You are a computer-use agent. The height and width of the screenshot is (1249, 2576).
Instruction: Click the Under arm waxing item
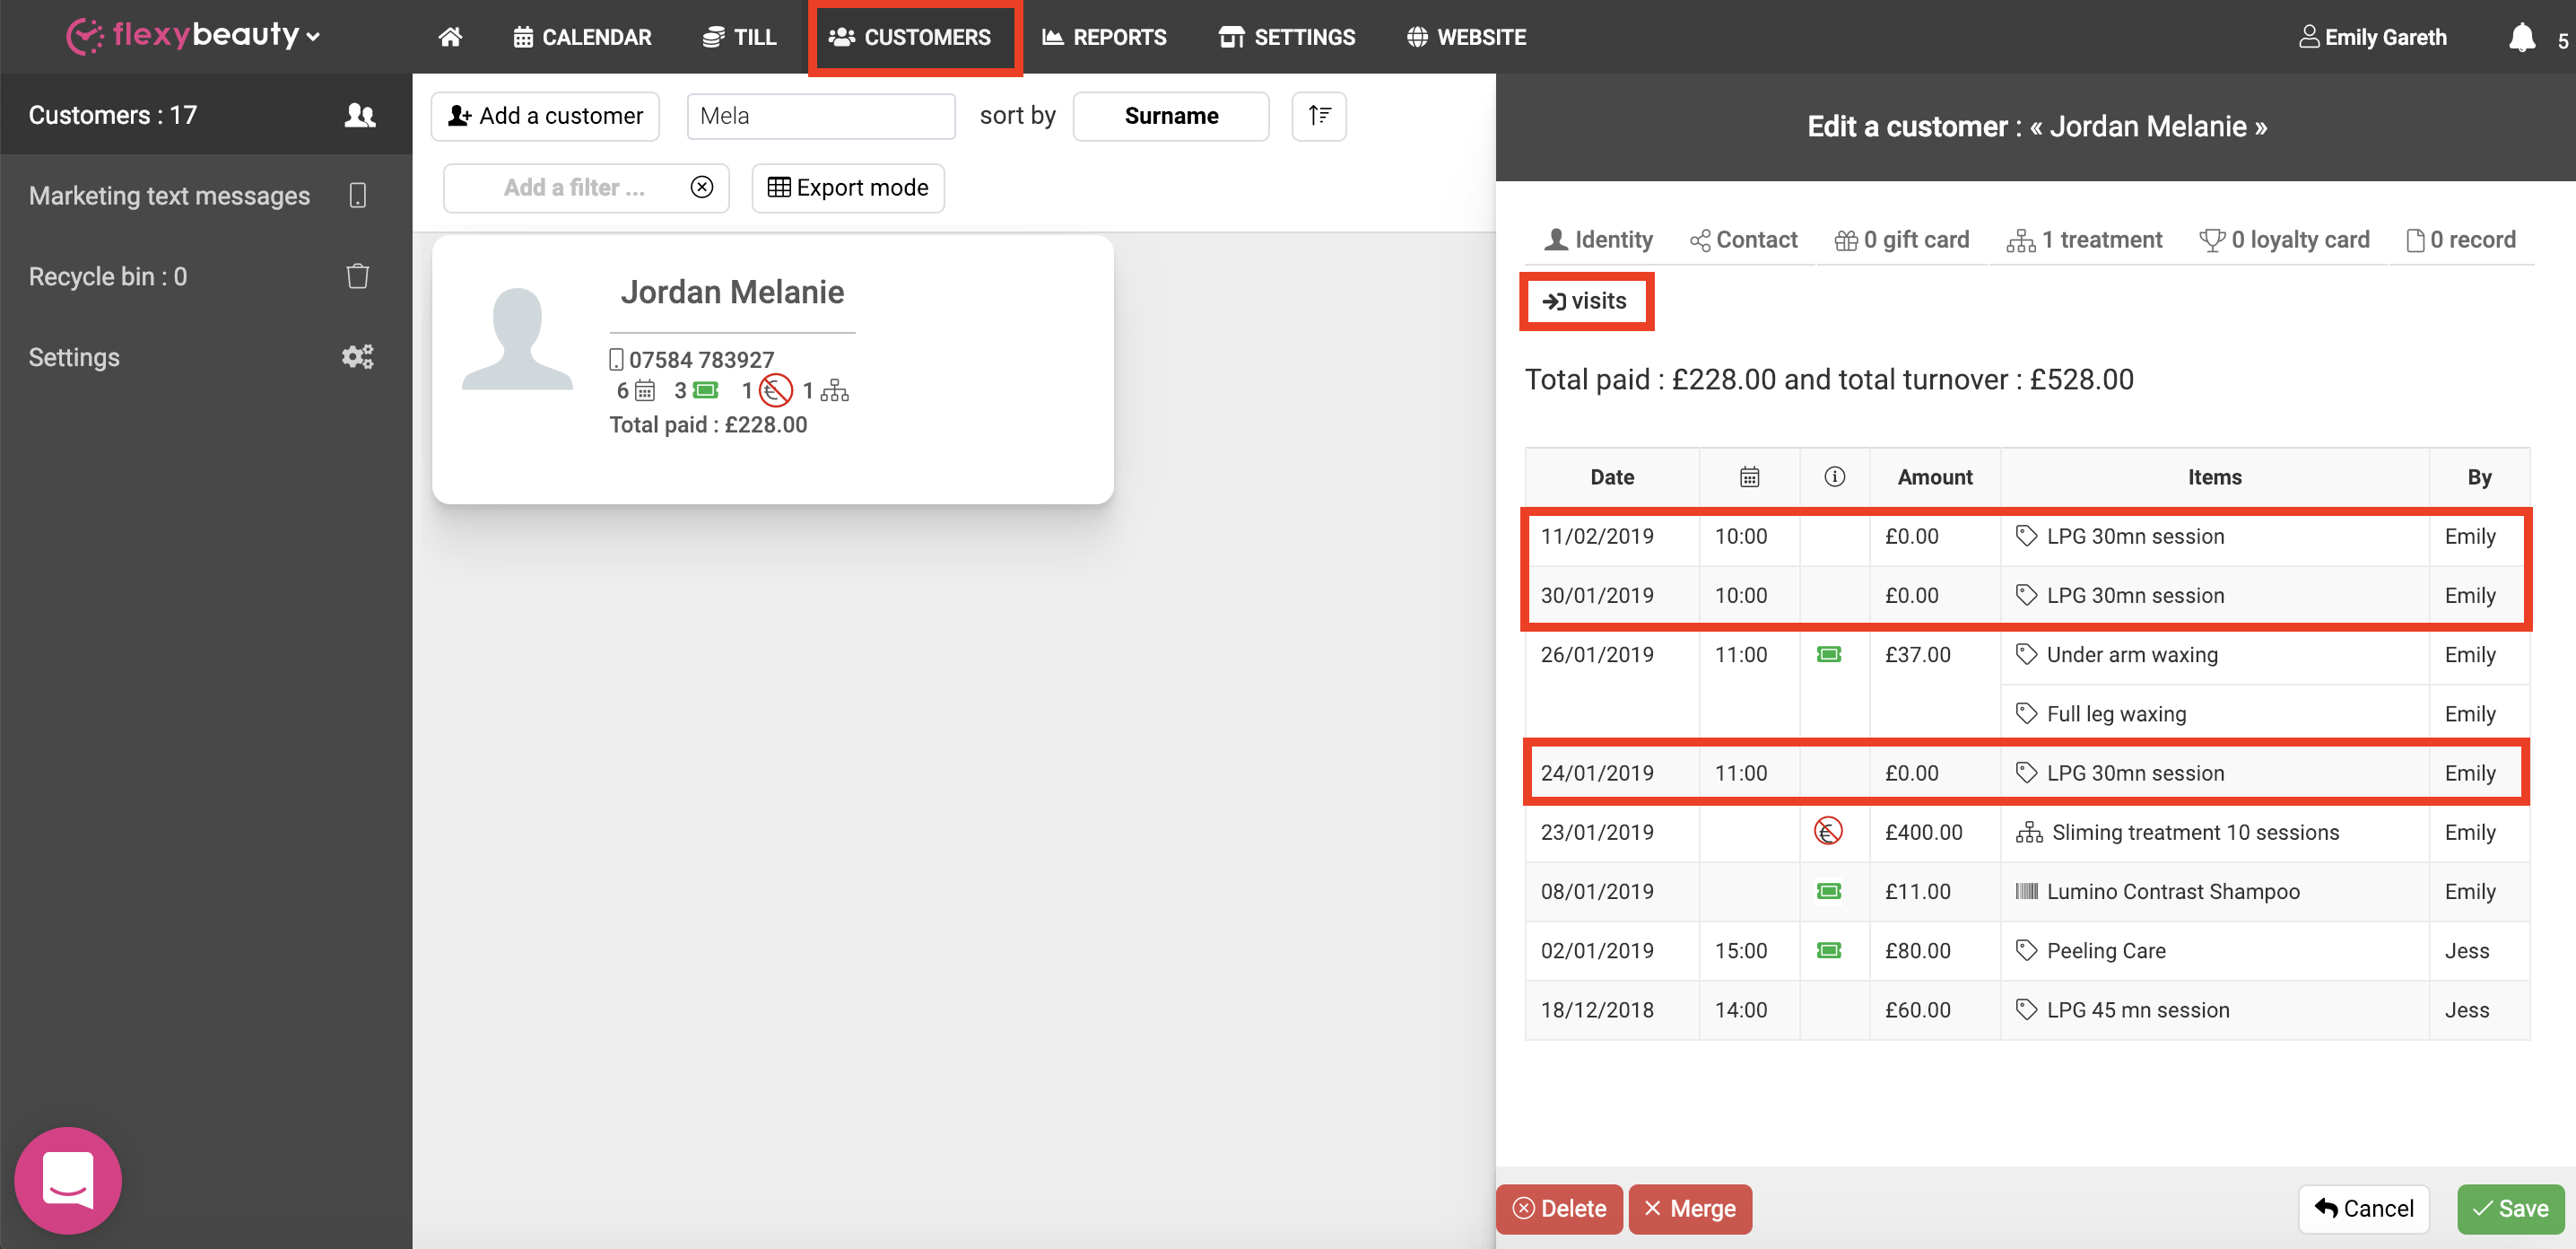(2132, 654)
